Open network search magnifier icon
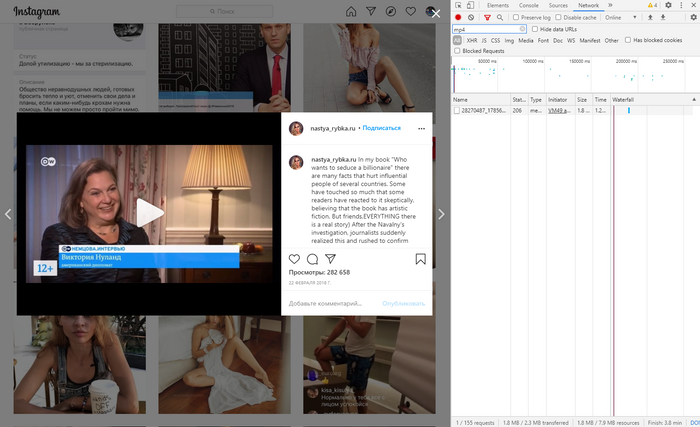This screenshot has width=700, height=427. 500,17
